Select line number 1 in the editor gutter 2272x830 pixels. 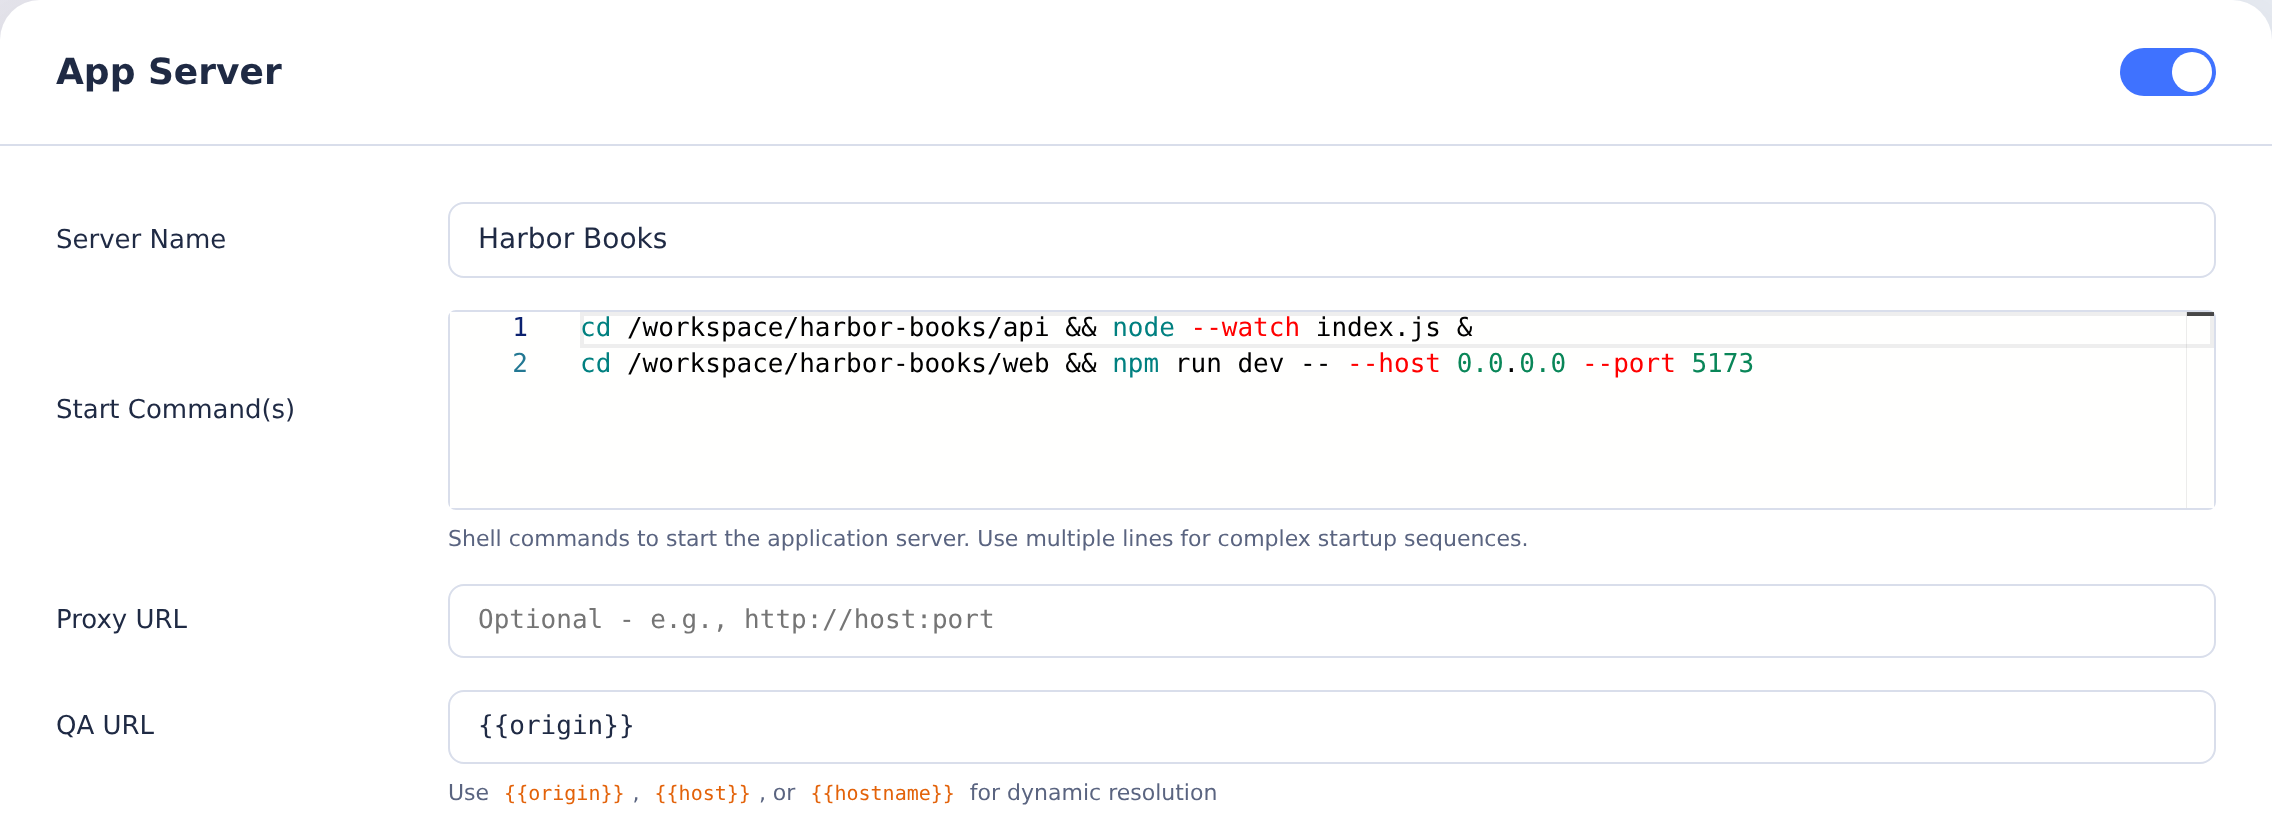(x=519, y=328)
